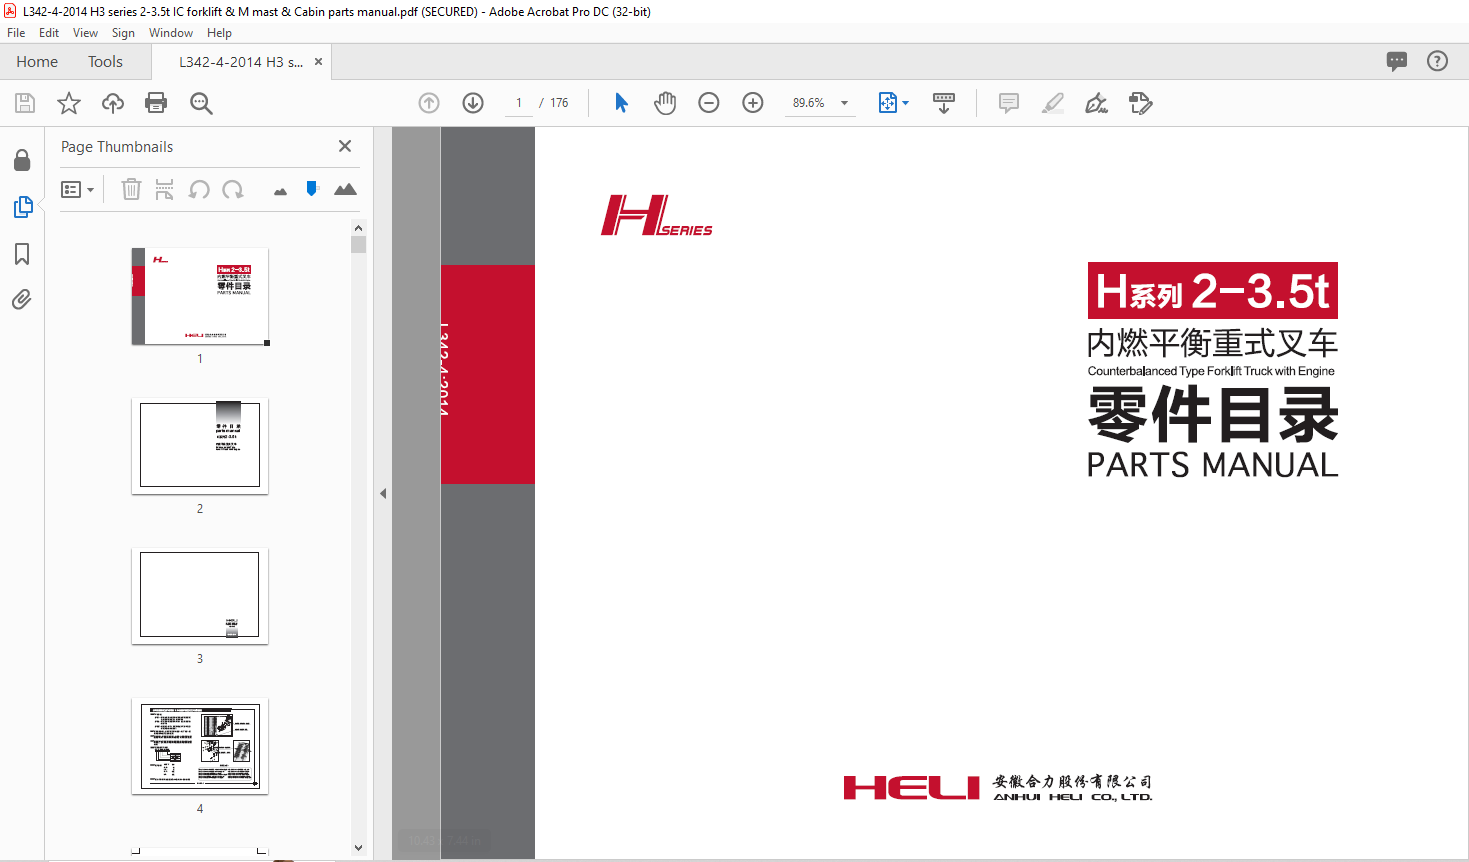Click the thumbnail size slider handle
Screen dimensions: 1469x862
coord(312,188)
